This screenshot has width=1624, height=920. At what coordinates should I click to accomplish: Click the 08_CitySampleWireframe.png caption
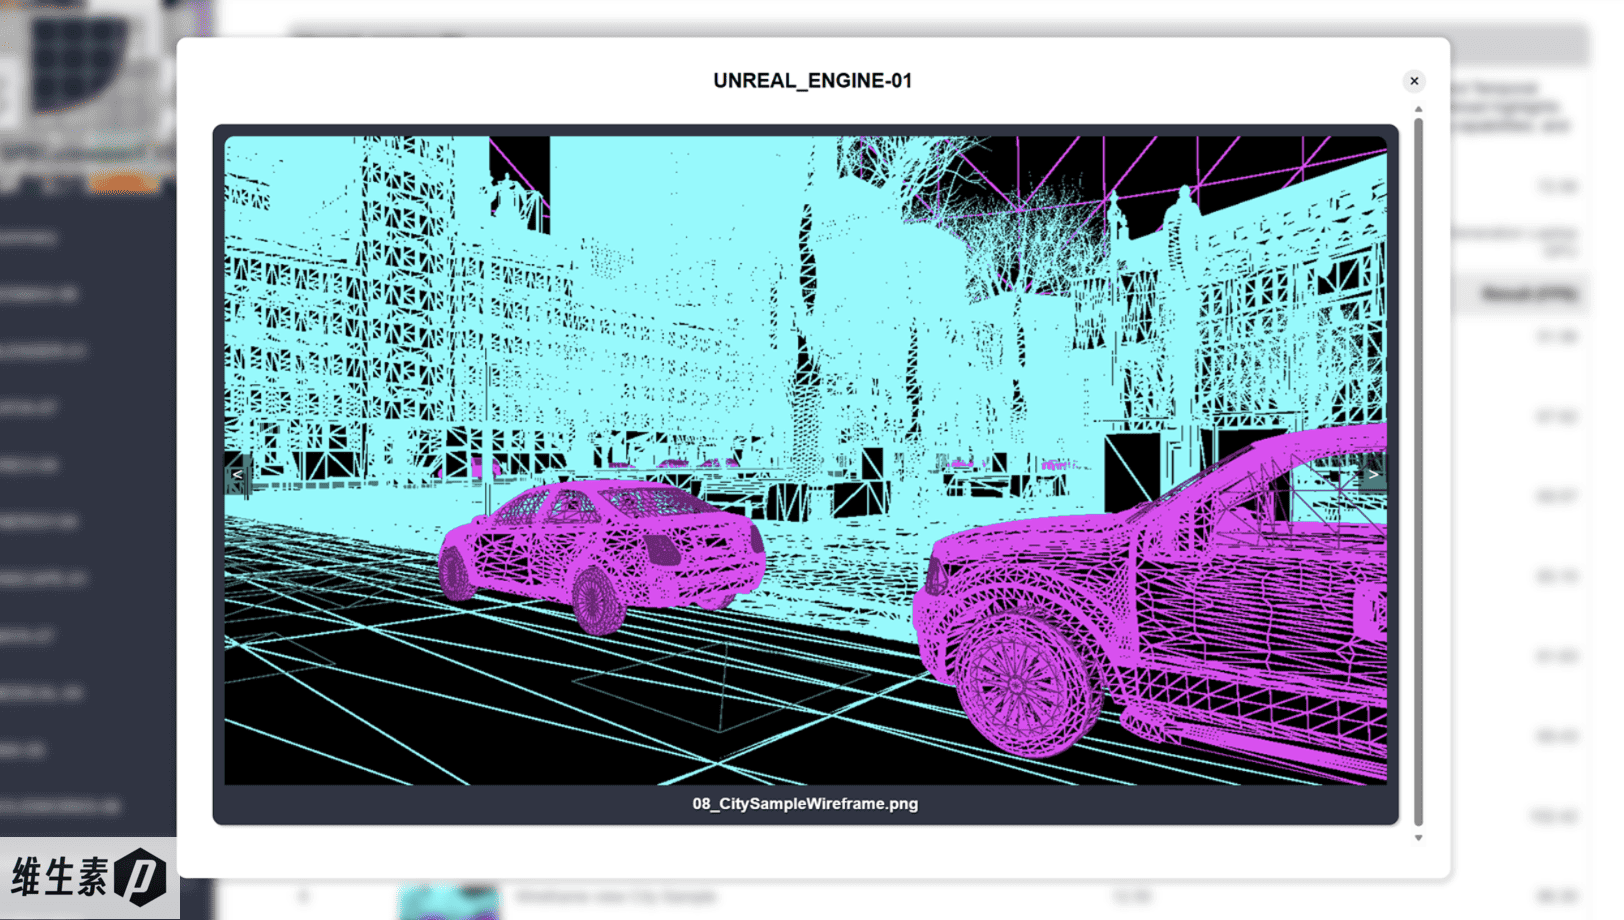click(x=805, y=804)
